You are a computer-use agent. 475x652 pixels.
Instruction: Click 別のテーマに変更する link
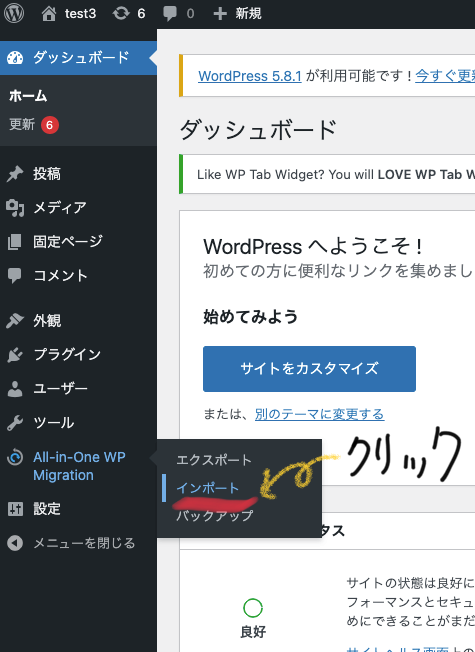pos(319,414)
